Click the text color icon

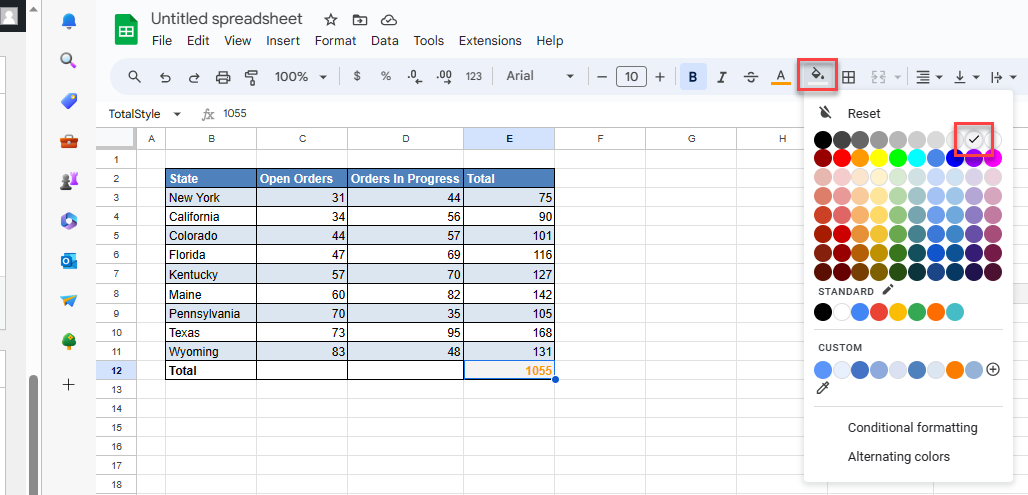point(781,77)
